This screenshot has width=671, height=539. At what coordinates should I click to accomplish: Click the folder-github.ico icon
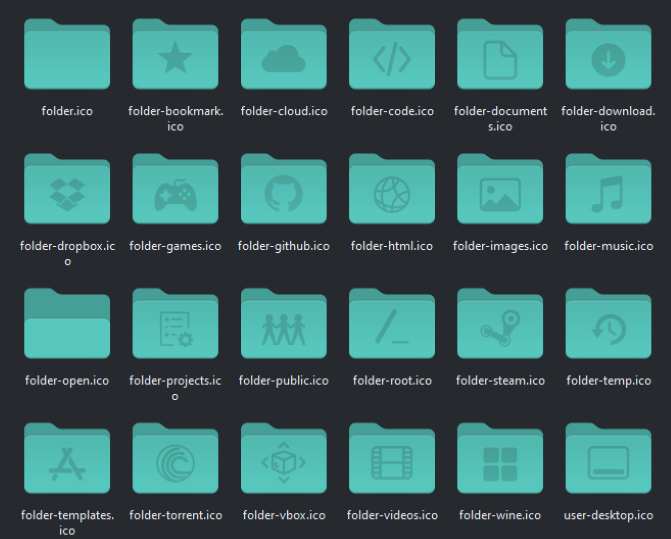pyautogui.click(x=283, y=194)
